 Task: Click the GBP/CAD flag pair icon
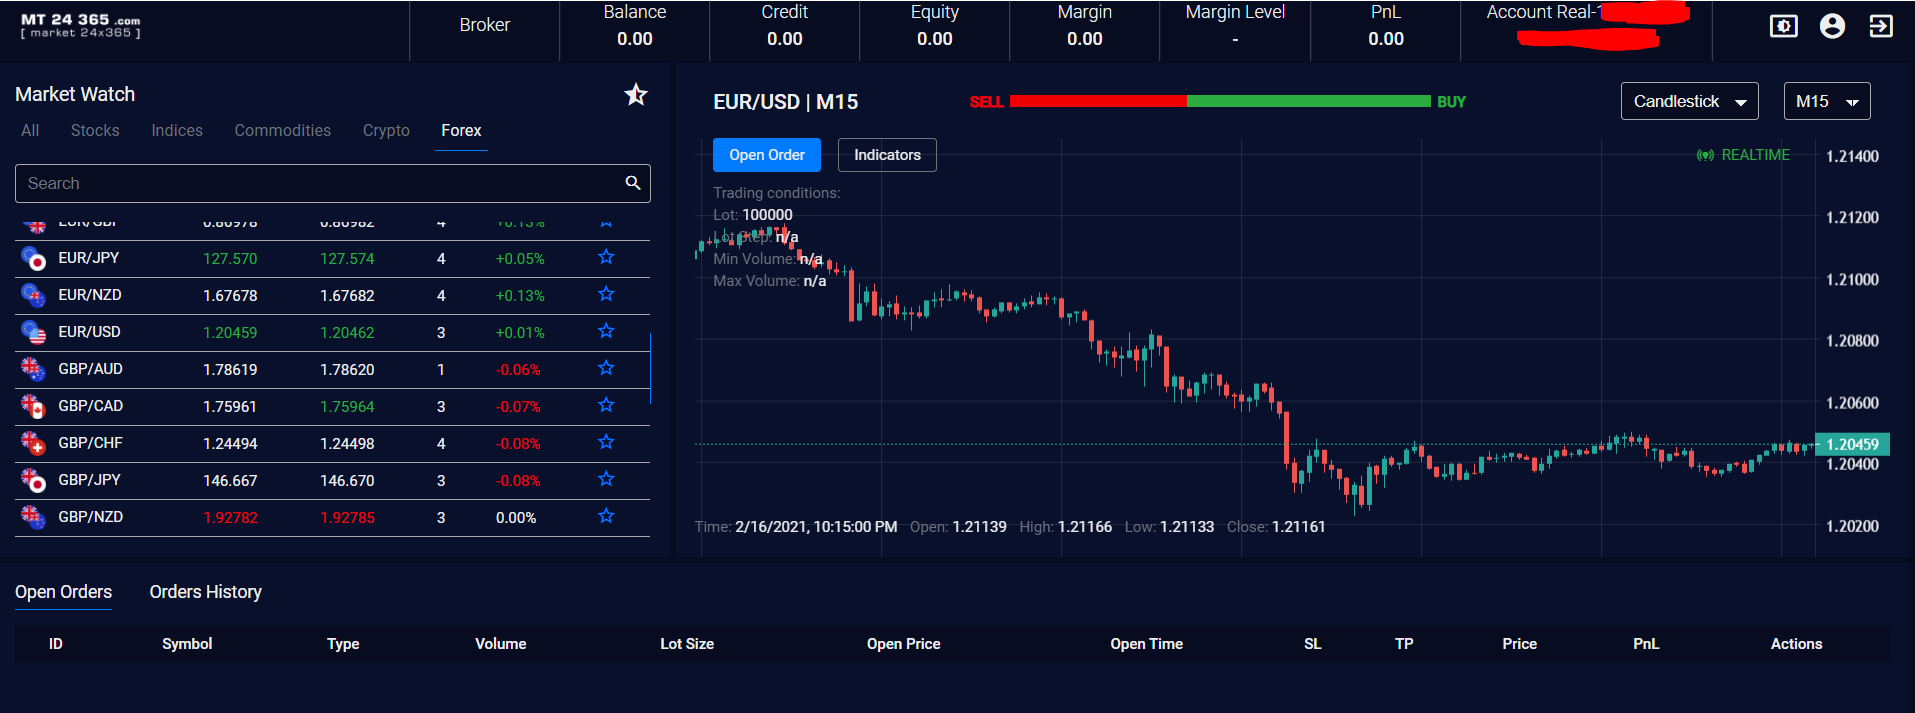pyautogui.click(x=34, y=406)
